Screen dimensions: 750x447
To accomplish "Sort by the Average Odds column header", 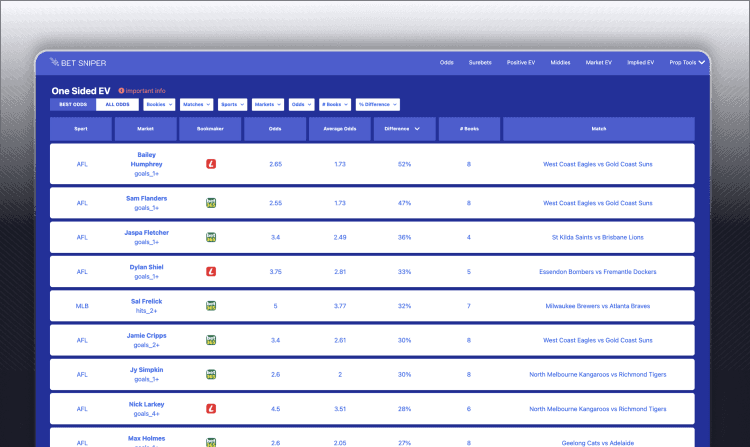I will (340, 129).
